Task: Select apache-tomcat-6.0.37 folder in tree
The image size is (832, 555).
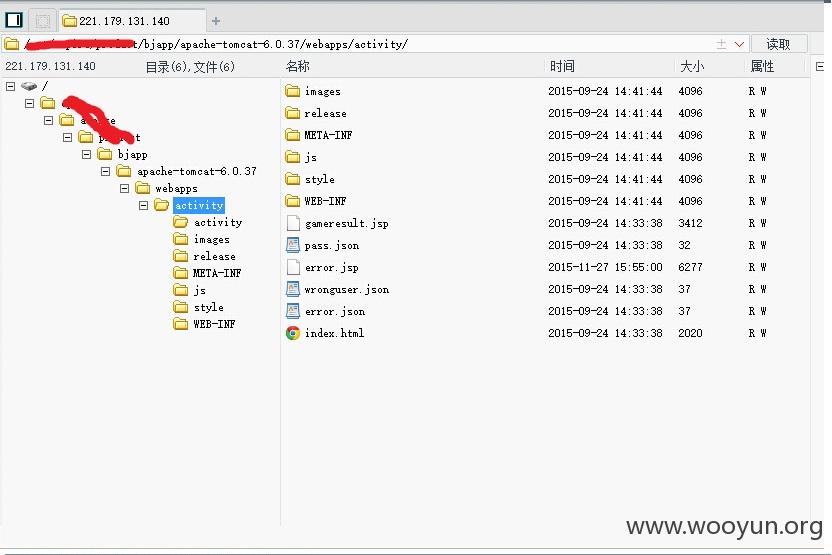Action: click(197, 171)
